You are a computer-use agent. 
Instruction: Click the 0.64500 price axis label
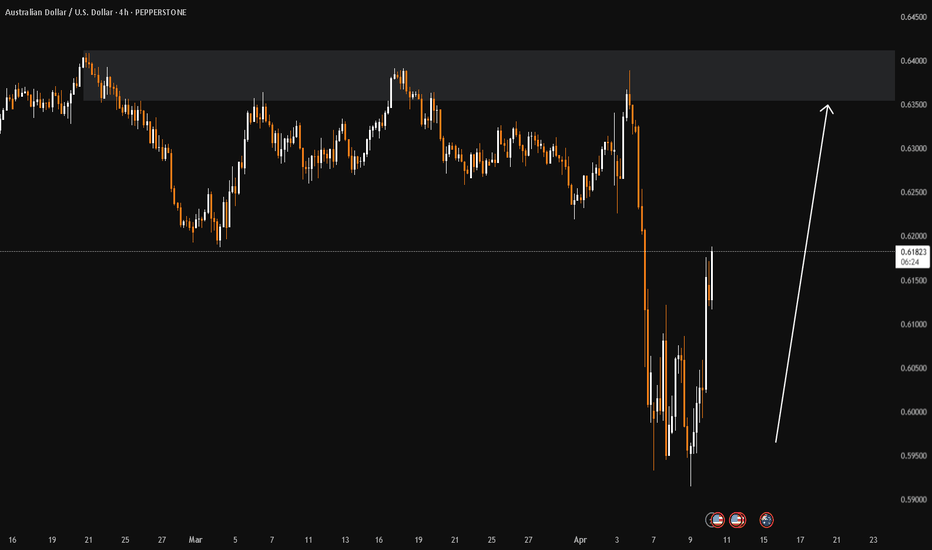pyautogui.click(x=914, y=17)
